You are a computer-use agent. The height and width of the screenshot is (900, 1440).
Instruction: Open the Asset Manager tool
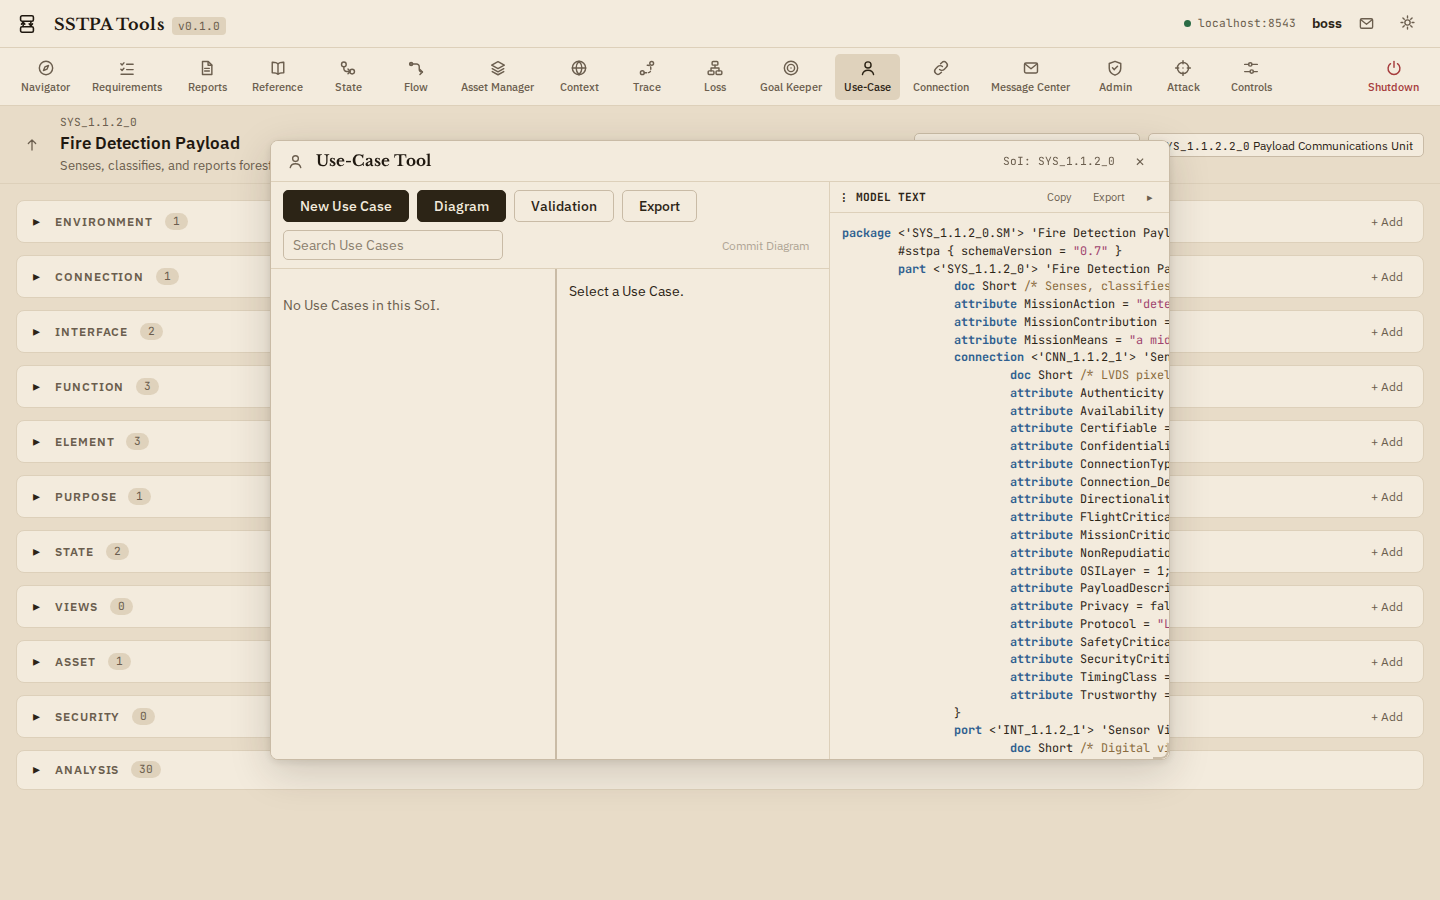pos(497,77)
